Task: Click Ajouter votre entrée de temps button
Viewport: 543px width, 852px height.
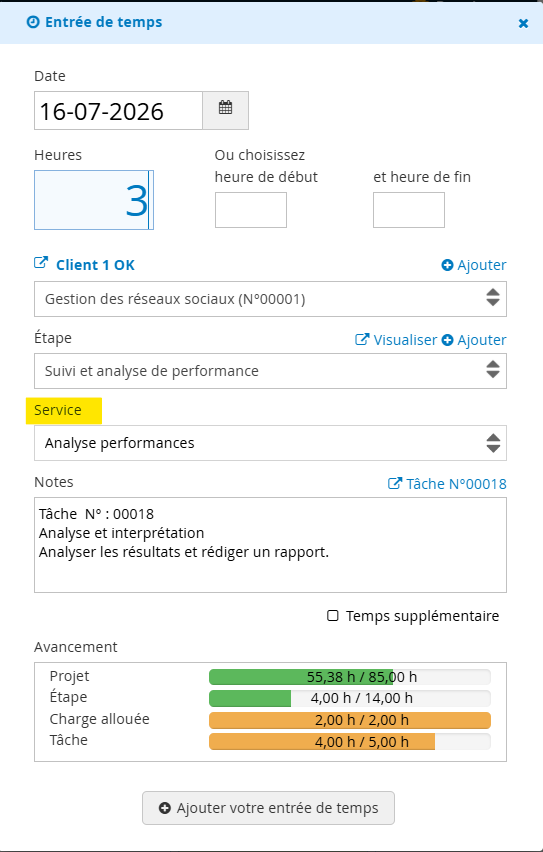Action: point(269,808)
